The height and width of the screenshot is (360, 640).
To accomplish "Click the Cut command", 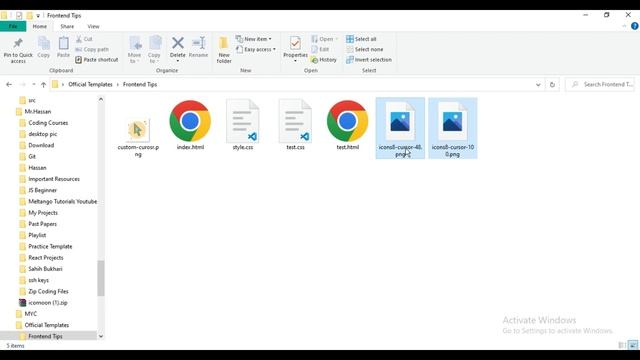I will click(x=84, y=39).
